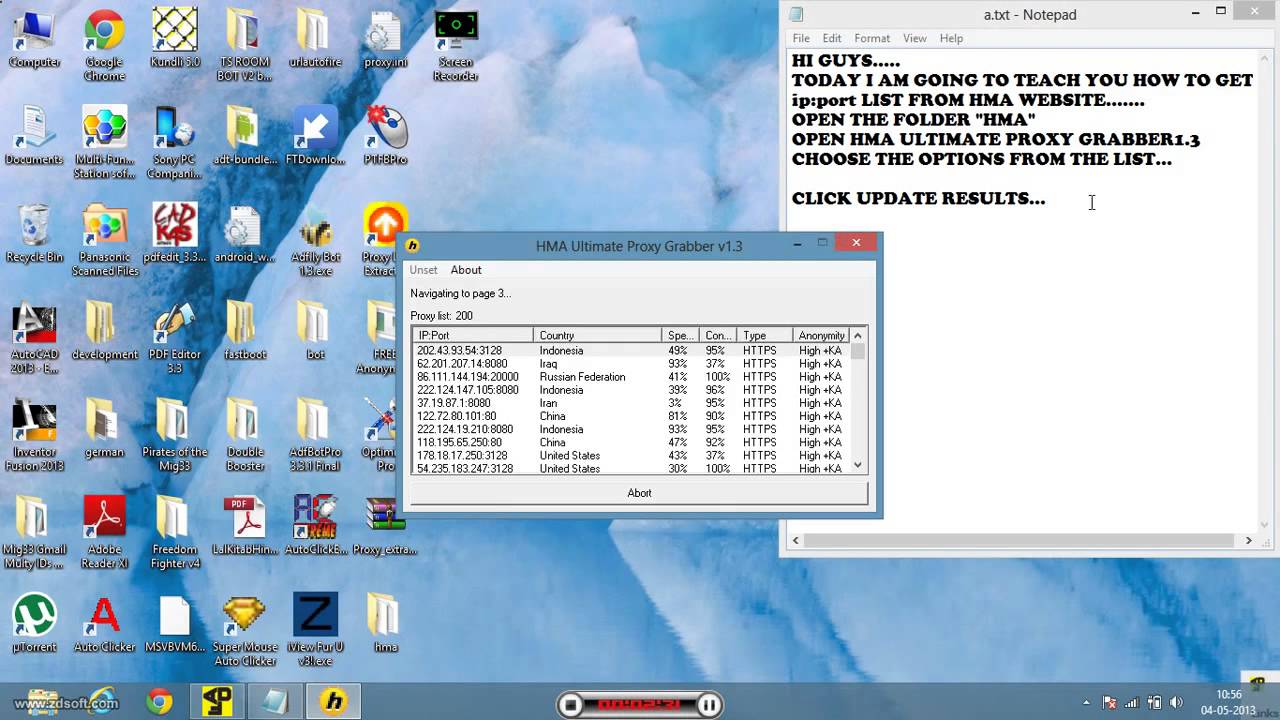1280x720 pixels.
Task: Open proxy.ini file on desktop
Action: [x=385, y=40]
